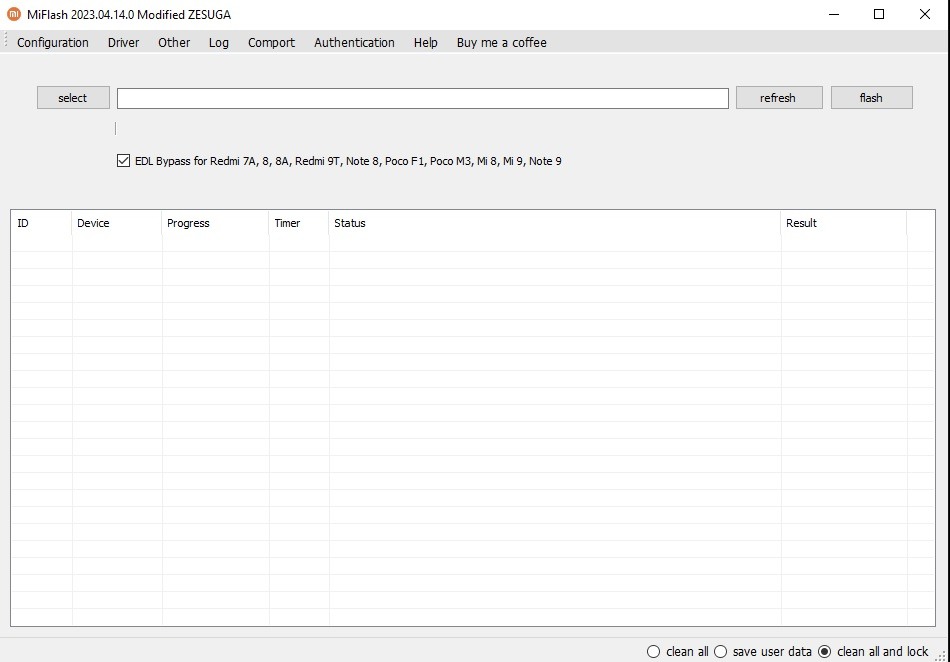Open the Other menu
The image size is (950, 662).
coord(174,42)
